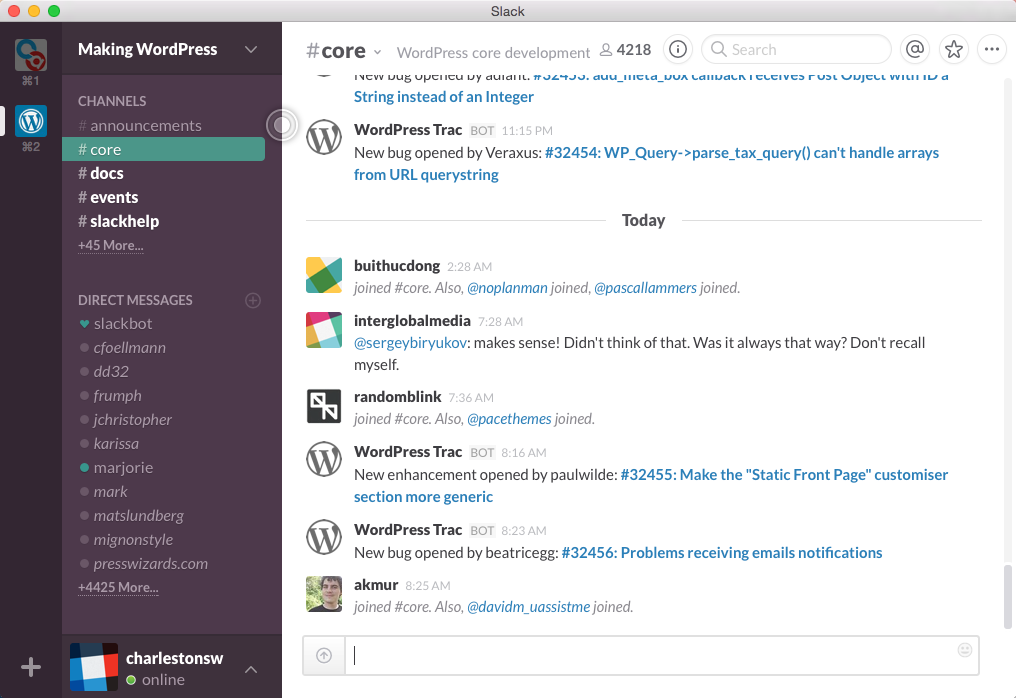Open direct message with marjorie
The height and width of the screenshot is (698, 1016).
coord(123,467)
